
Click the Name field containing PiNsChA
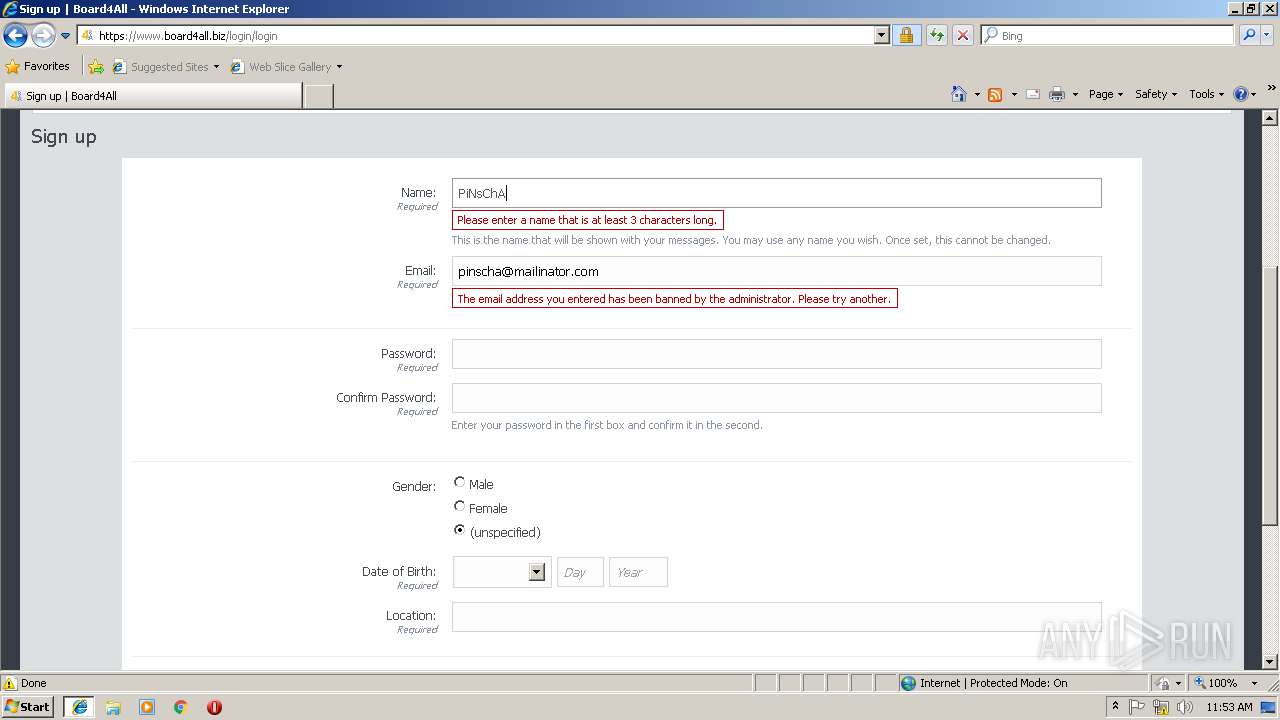pyautogui.click(x=776, y=193)
